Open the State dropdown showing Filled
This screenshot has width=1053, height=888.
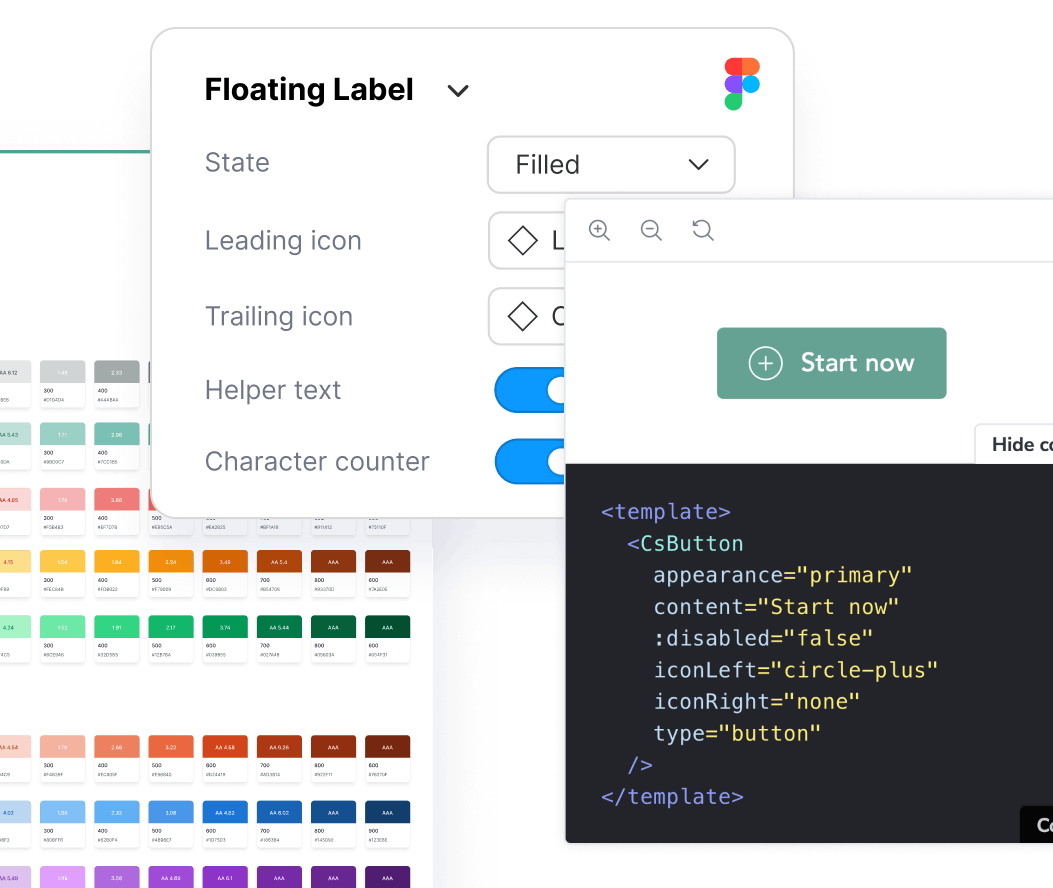pyautogui.click(x=611, y=165)
